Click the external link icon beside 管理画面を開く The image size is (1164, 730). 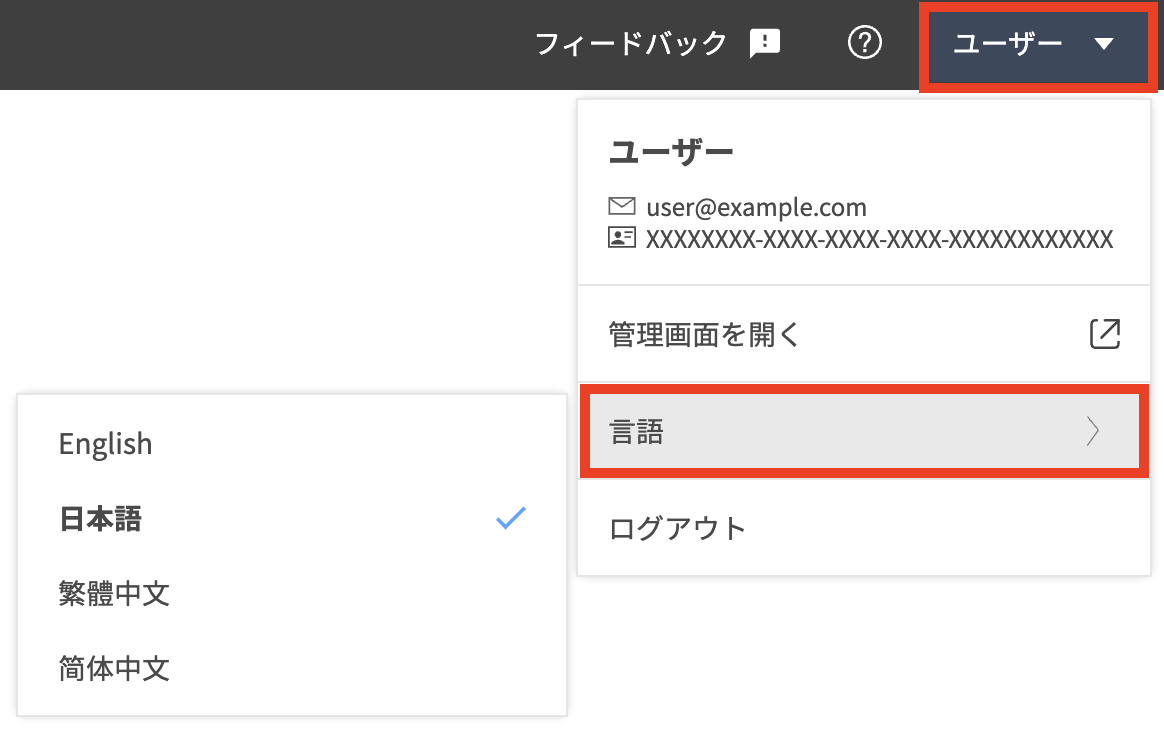1105,334
